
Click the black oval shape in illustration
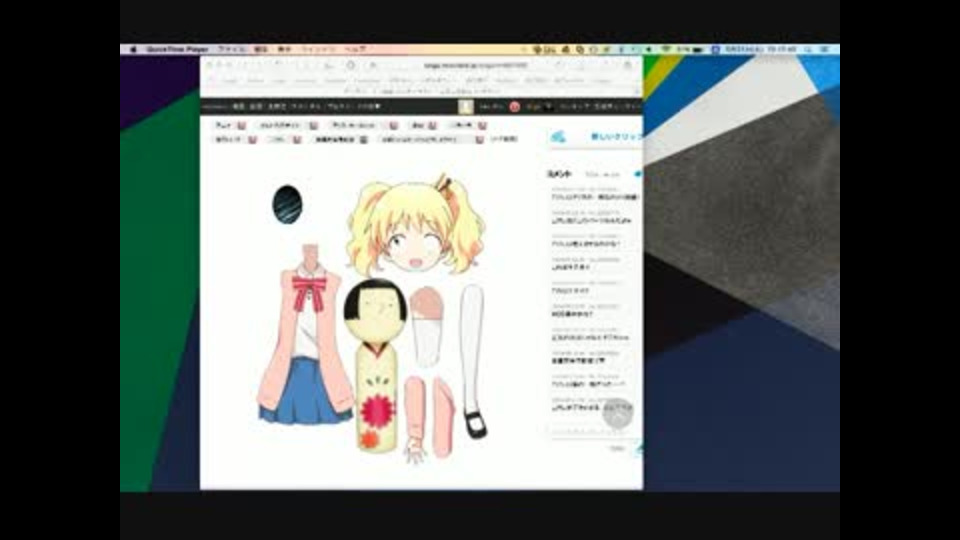point(287,204)
